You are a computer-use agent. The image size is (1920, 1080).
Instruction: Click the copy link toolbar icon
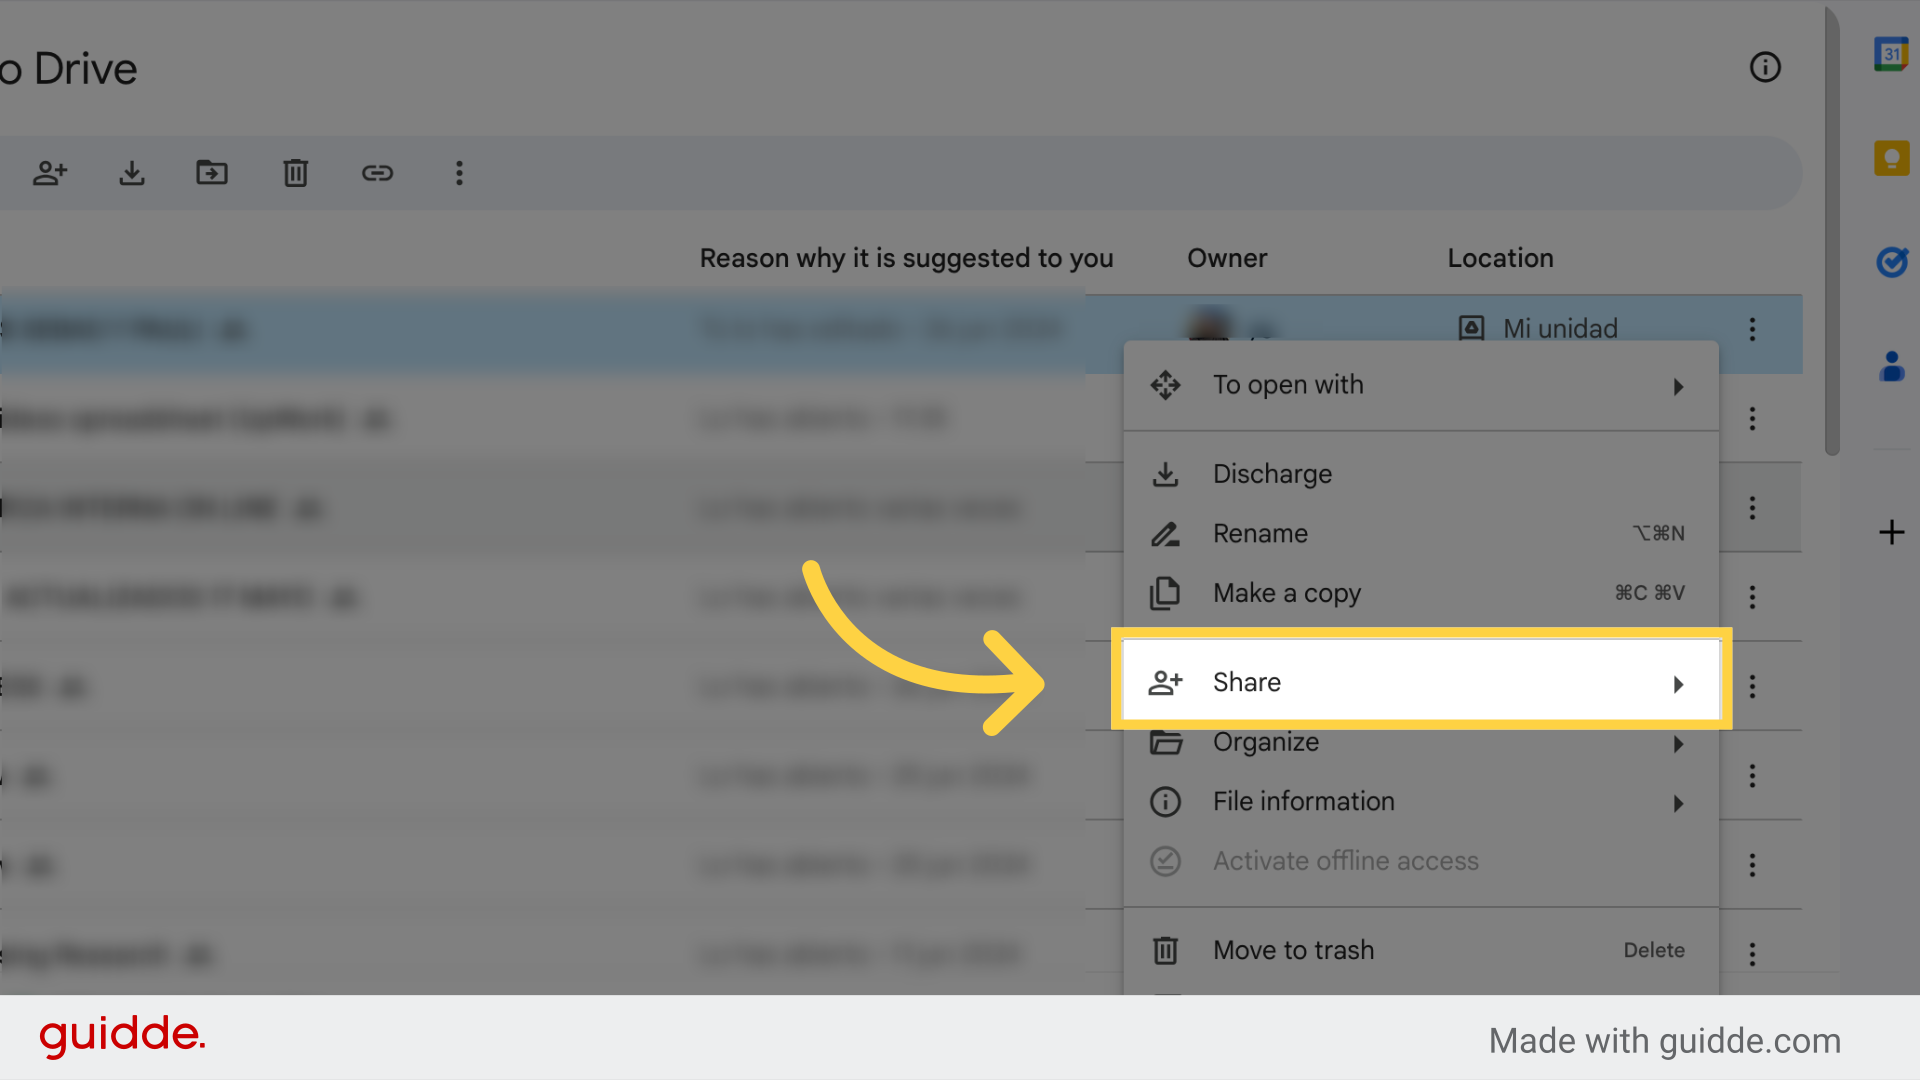pos(377,173)
